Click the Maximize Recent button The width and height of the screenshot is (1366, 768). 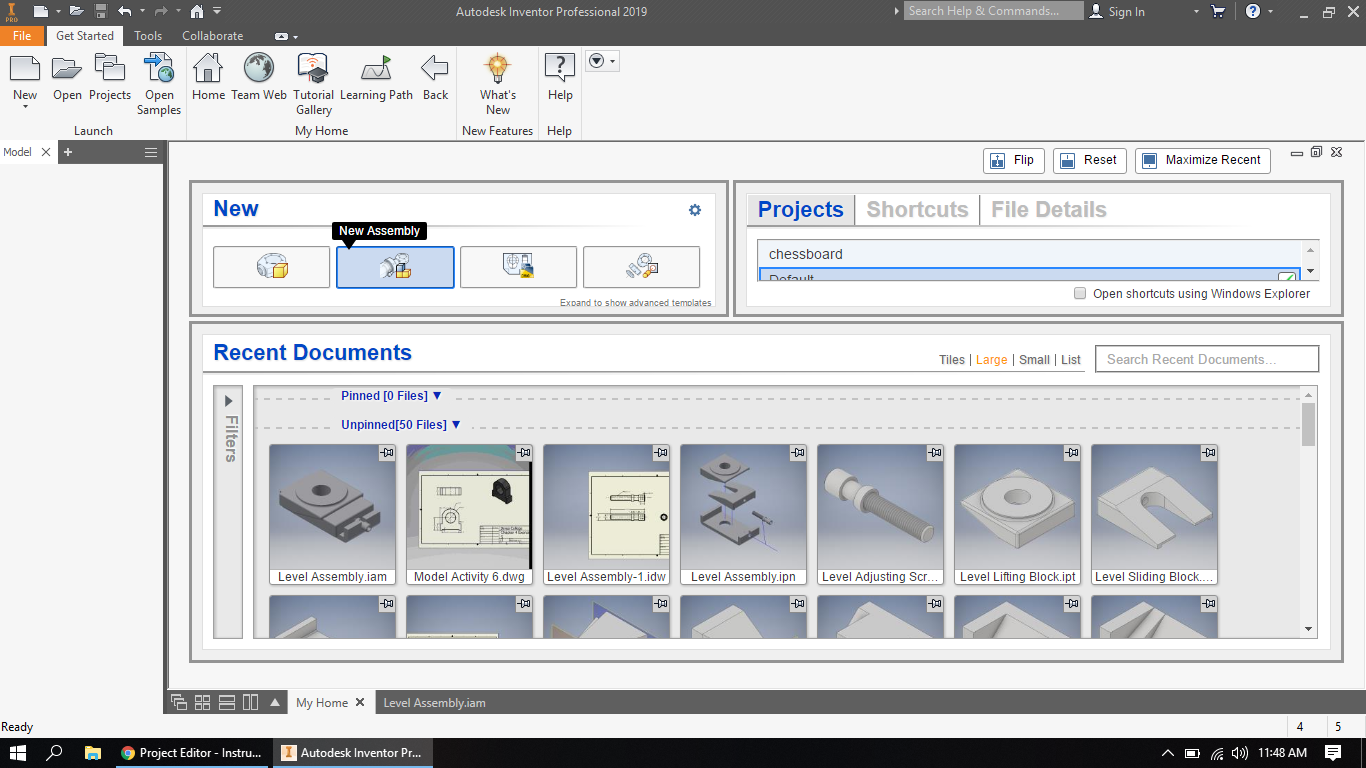click(1202, 160)
